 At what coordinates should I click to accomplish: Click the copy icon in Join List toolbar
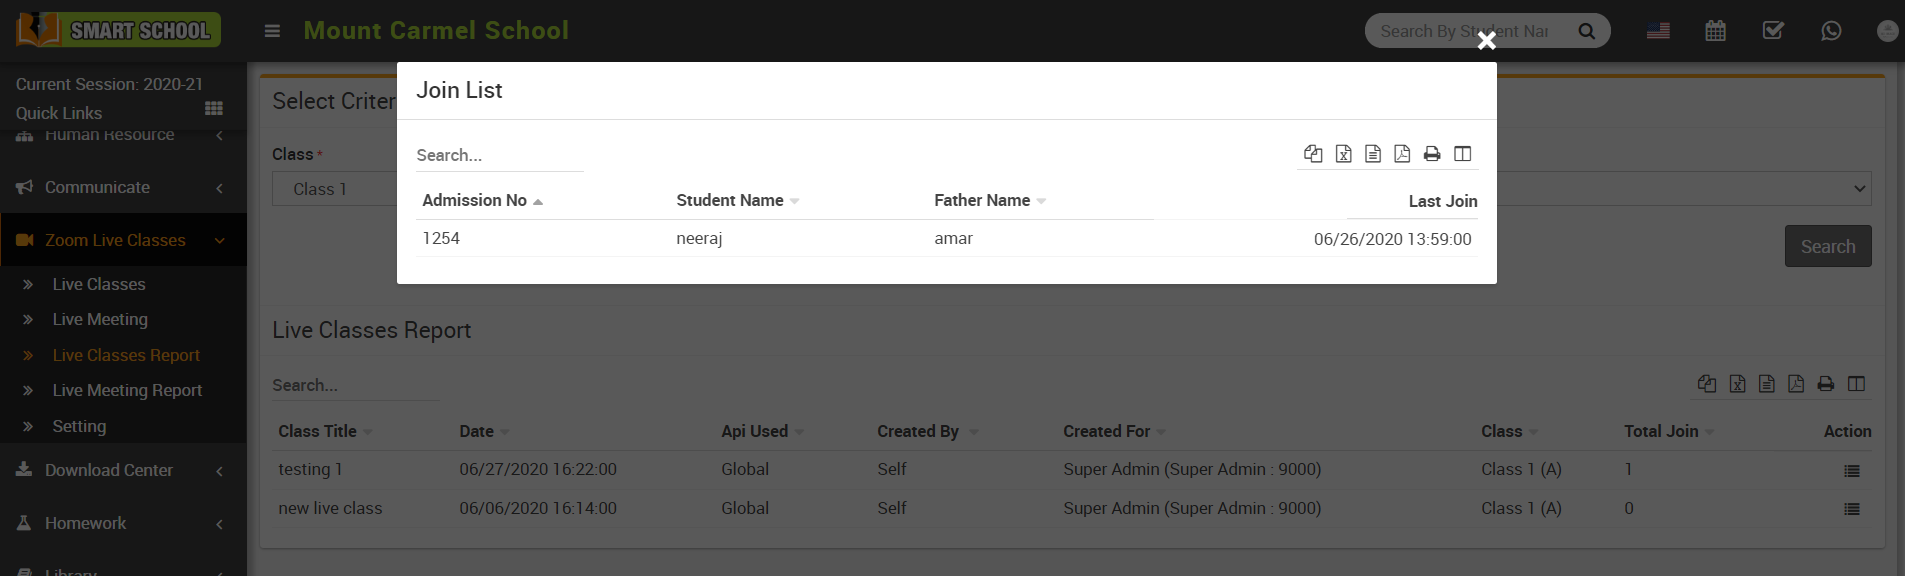click(1313, 154)
